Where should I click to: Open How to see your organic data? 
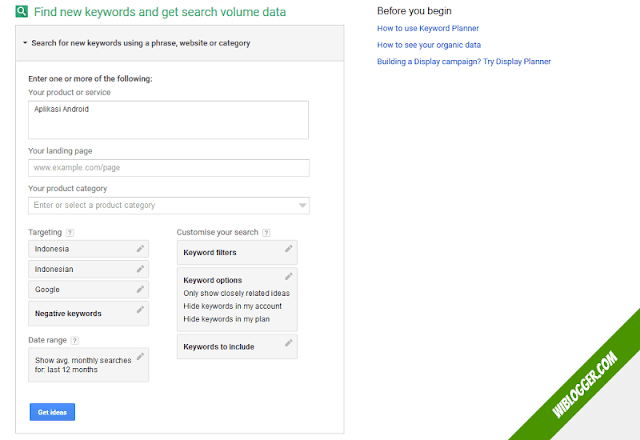click(x=429, y=45)
